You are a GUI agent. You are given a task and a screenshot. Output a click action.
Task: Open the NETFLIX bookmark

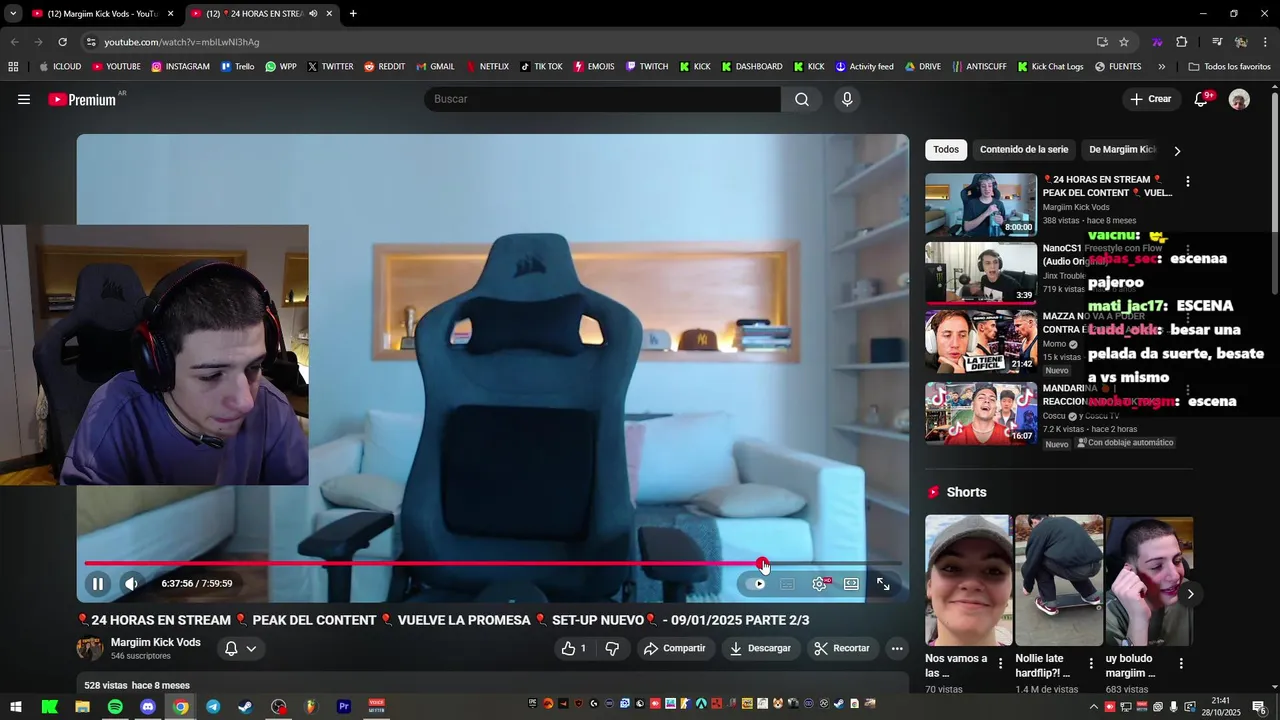(487, 67)
